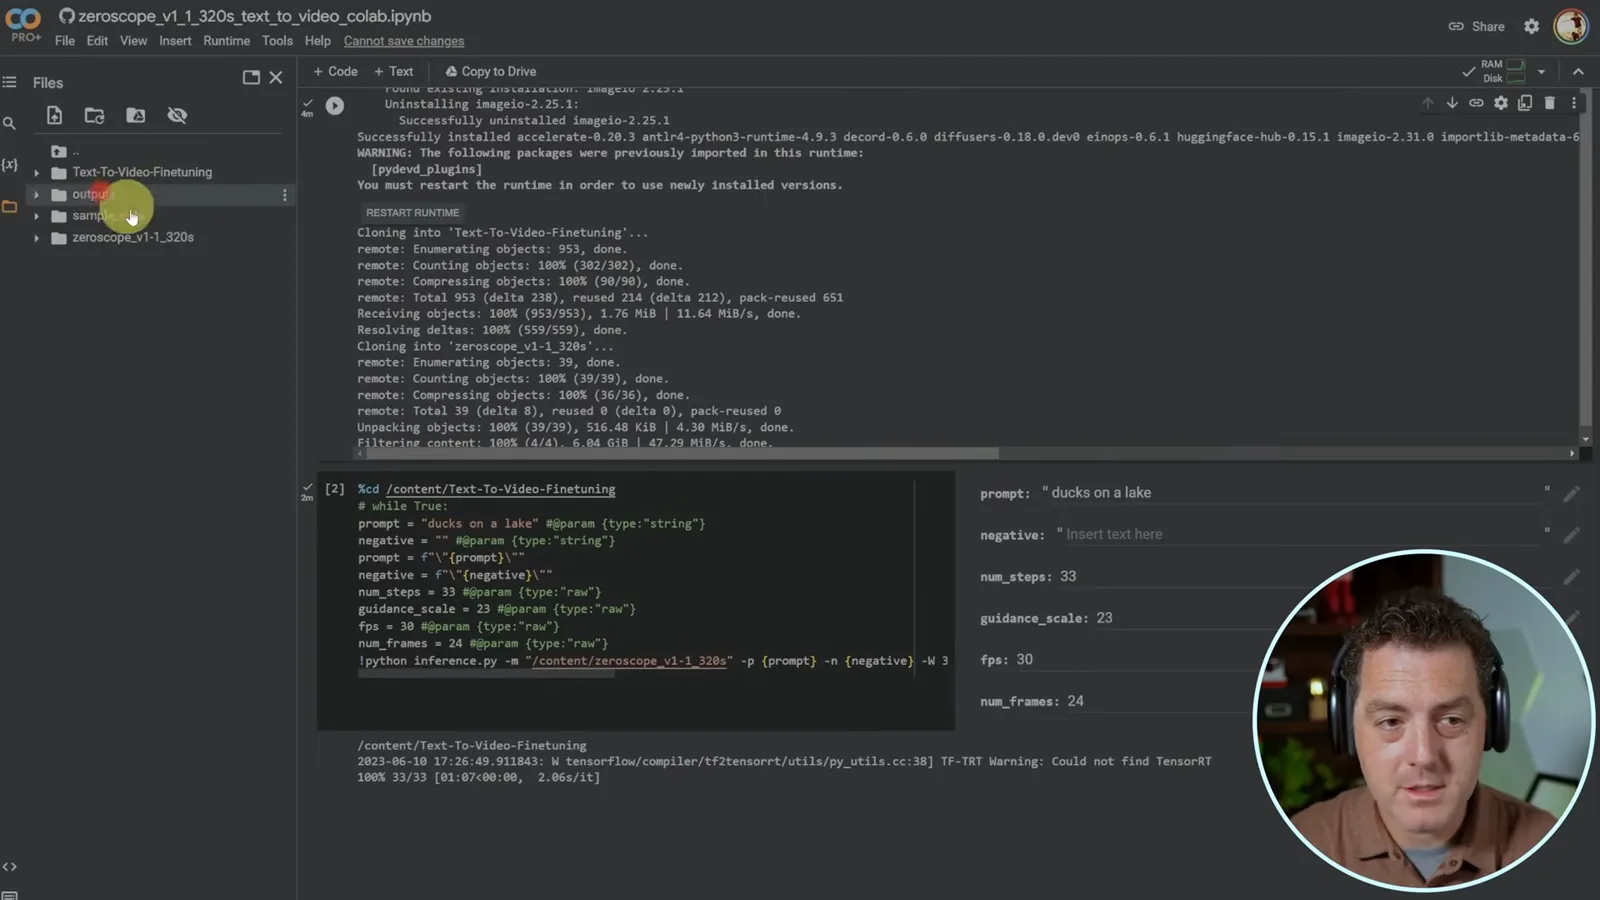Click output horizontal scrollbar
This screenshot has height=900, width=1600.
click(x=682, y=453)
